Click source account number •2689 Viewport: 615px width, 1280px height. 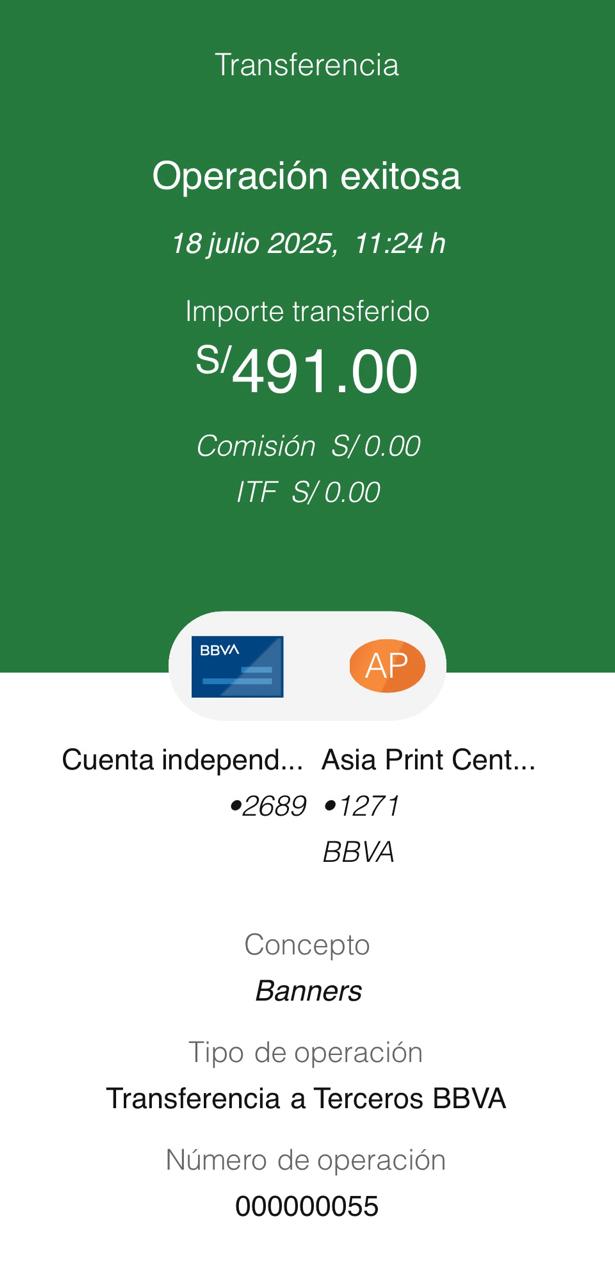point(267,806)
